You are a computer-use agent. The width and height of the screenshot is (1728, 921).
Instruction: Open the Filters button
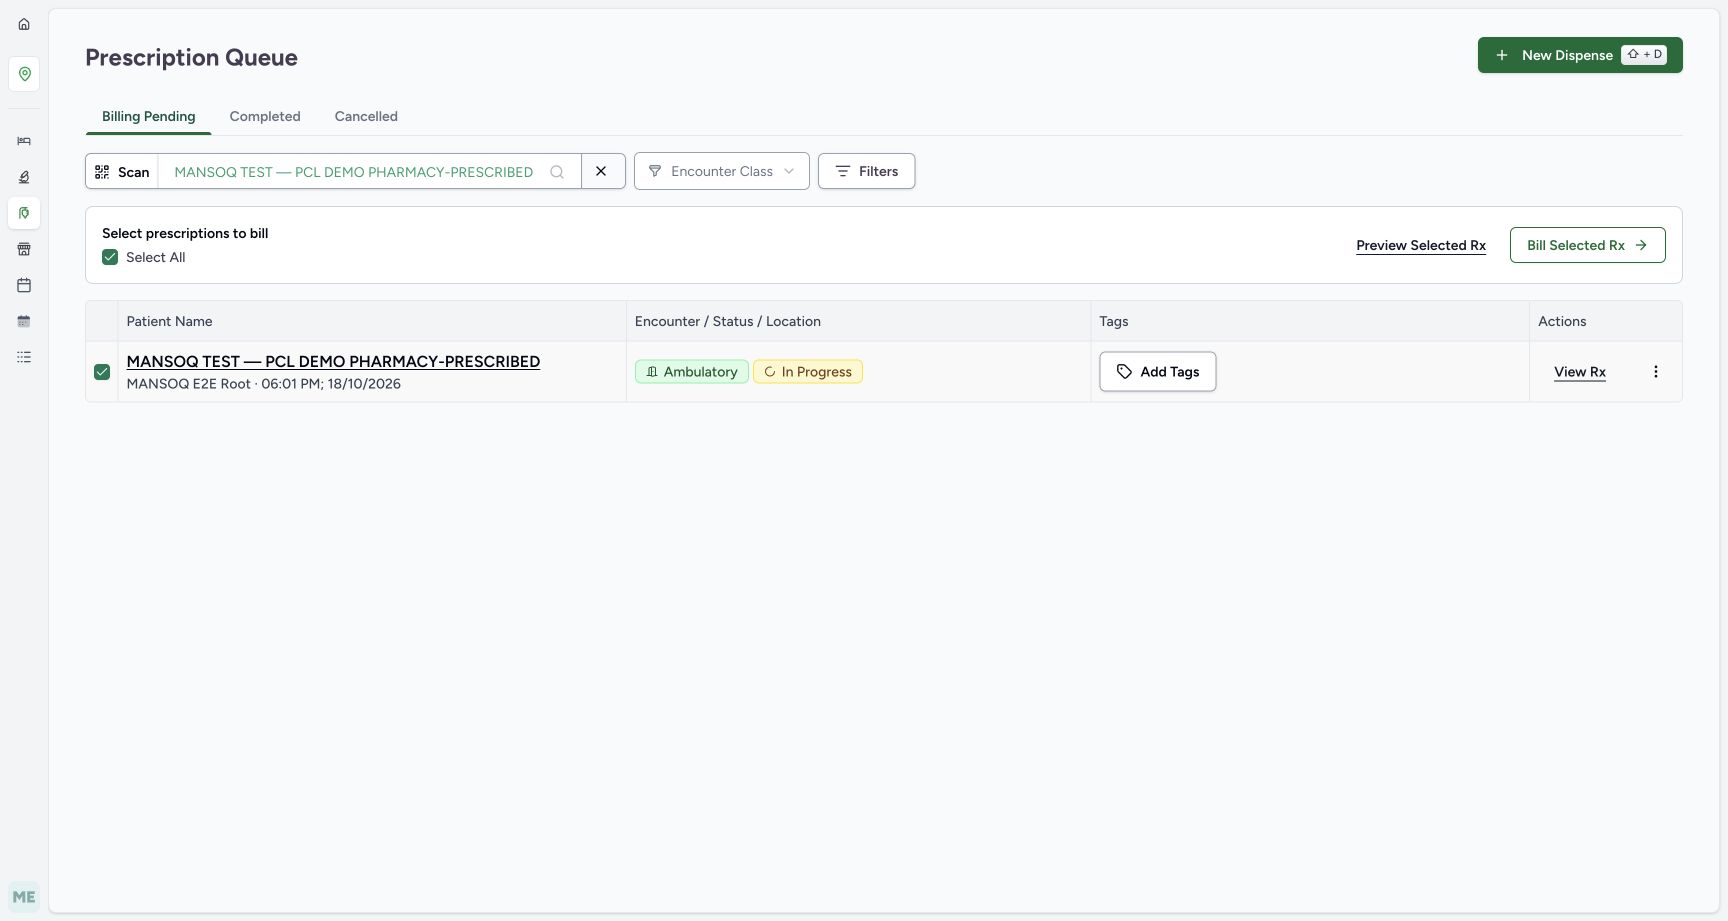867,171
